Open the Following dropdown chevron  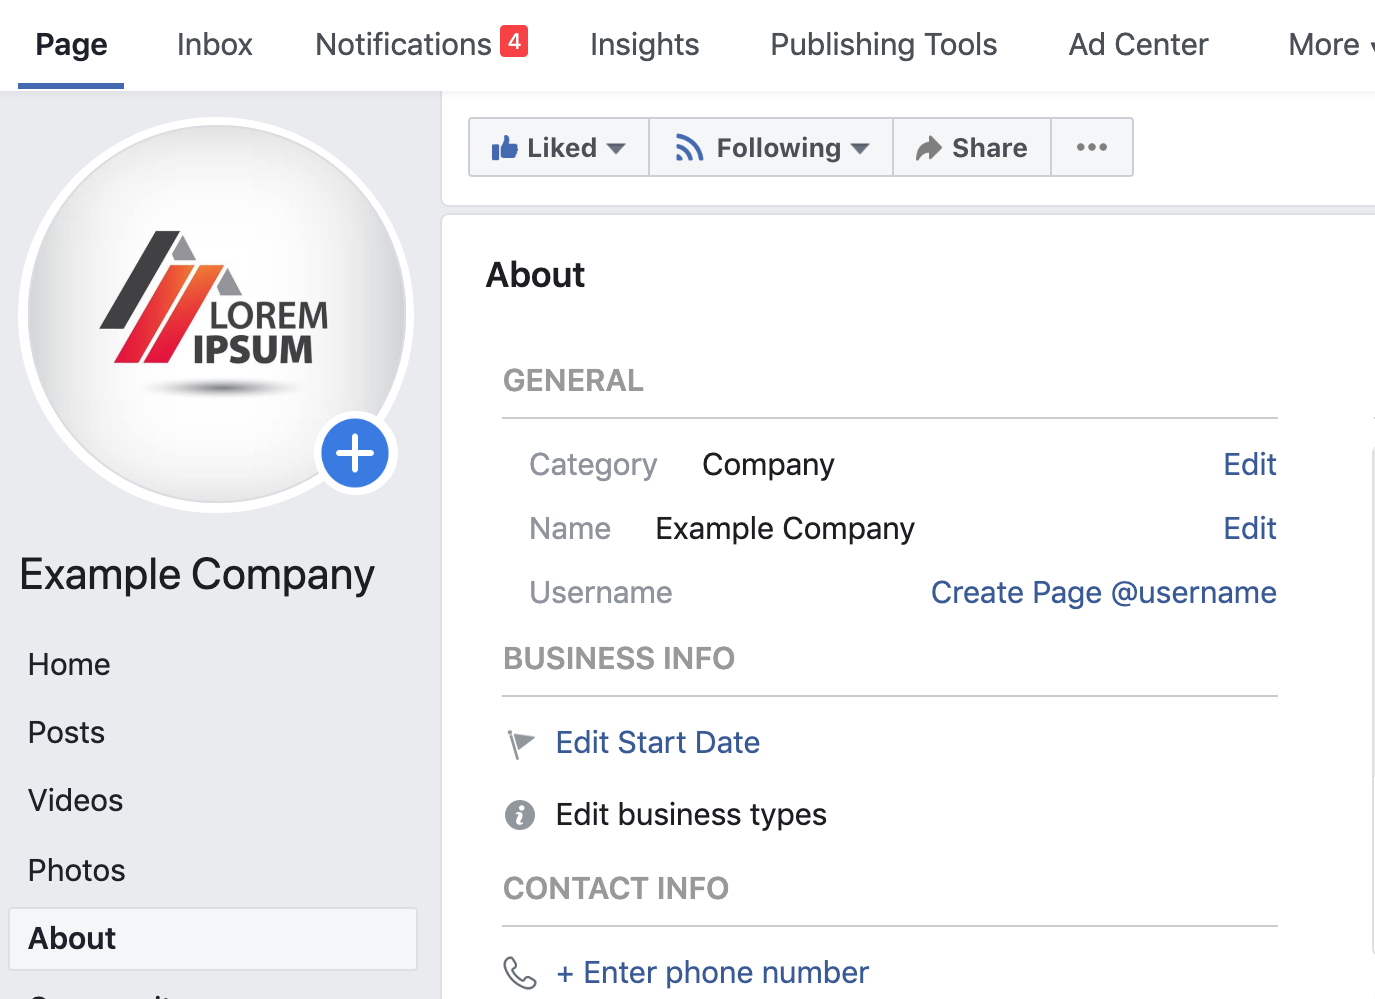pos(860,148)
